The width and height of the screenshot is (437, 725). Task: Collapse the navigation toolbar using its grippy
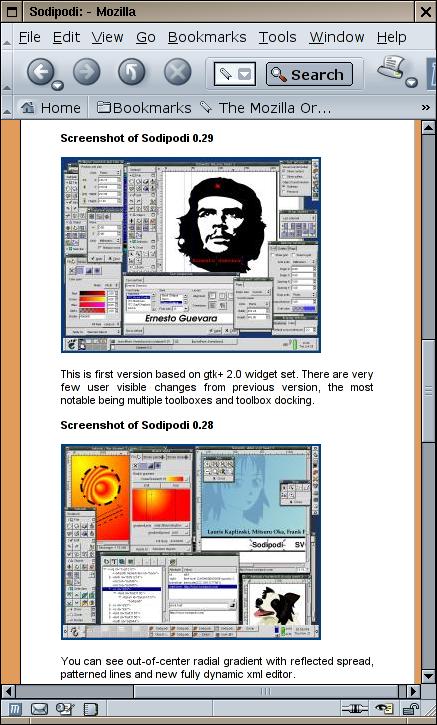[7, 73]
